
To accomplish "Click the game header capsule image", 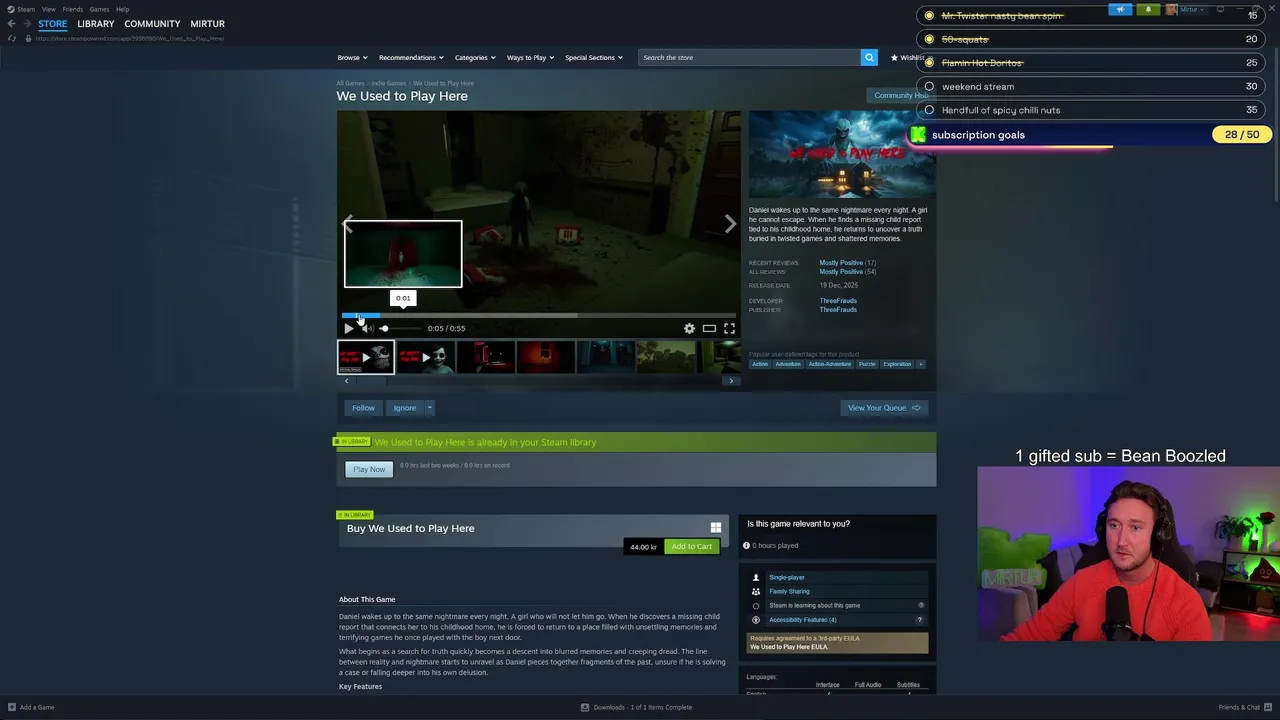I will [x=842, y=154].
